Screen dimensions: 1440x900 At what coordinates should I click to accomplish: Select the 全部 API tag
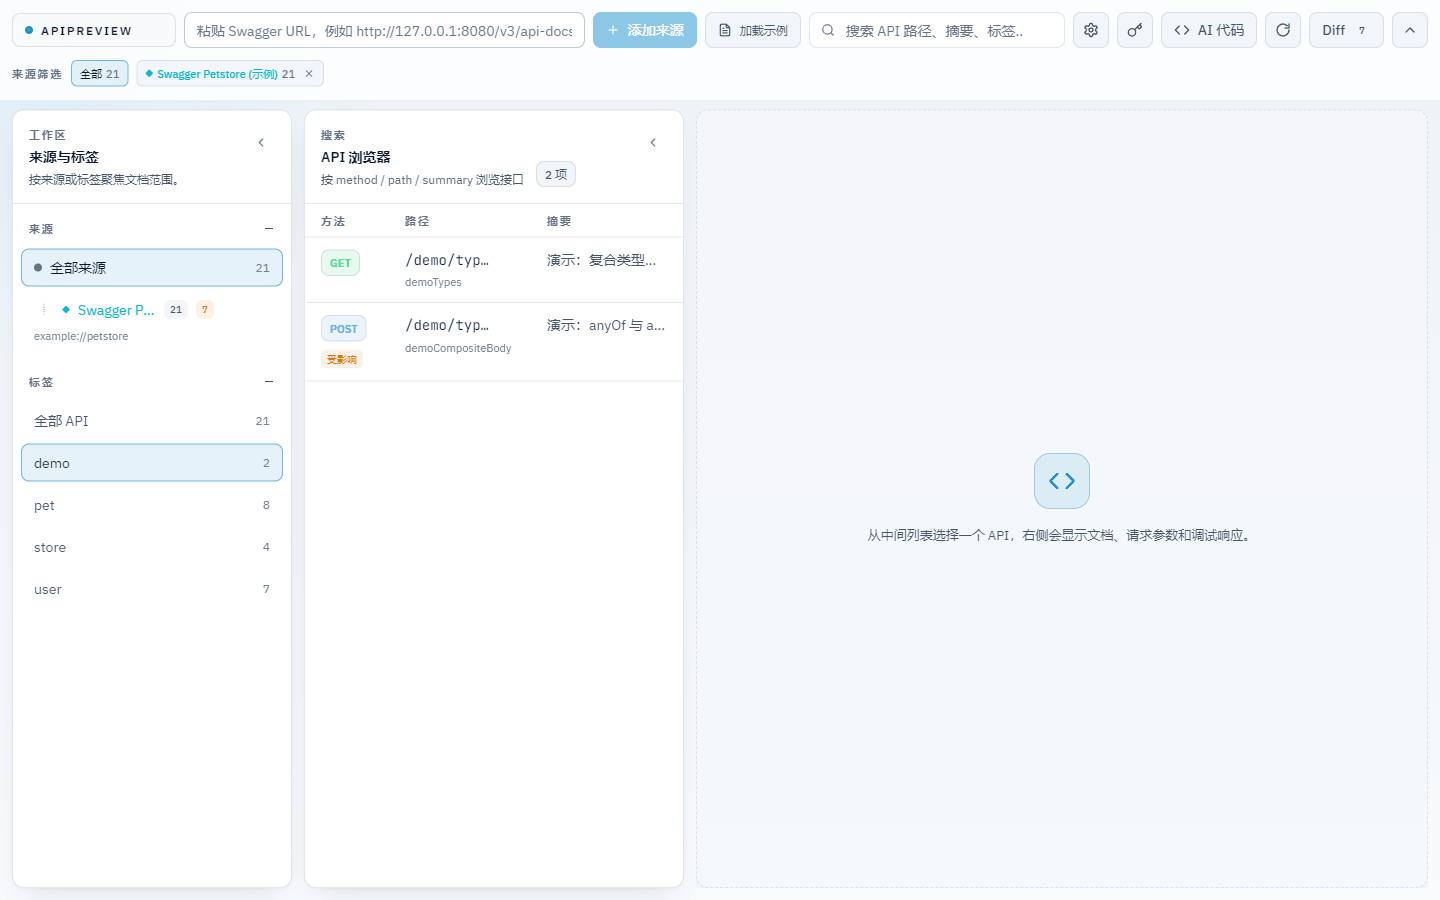point(152,421)
